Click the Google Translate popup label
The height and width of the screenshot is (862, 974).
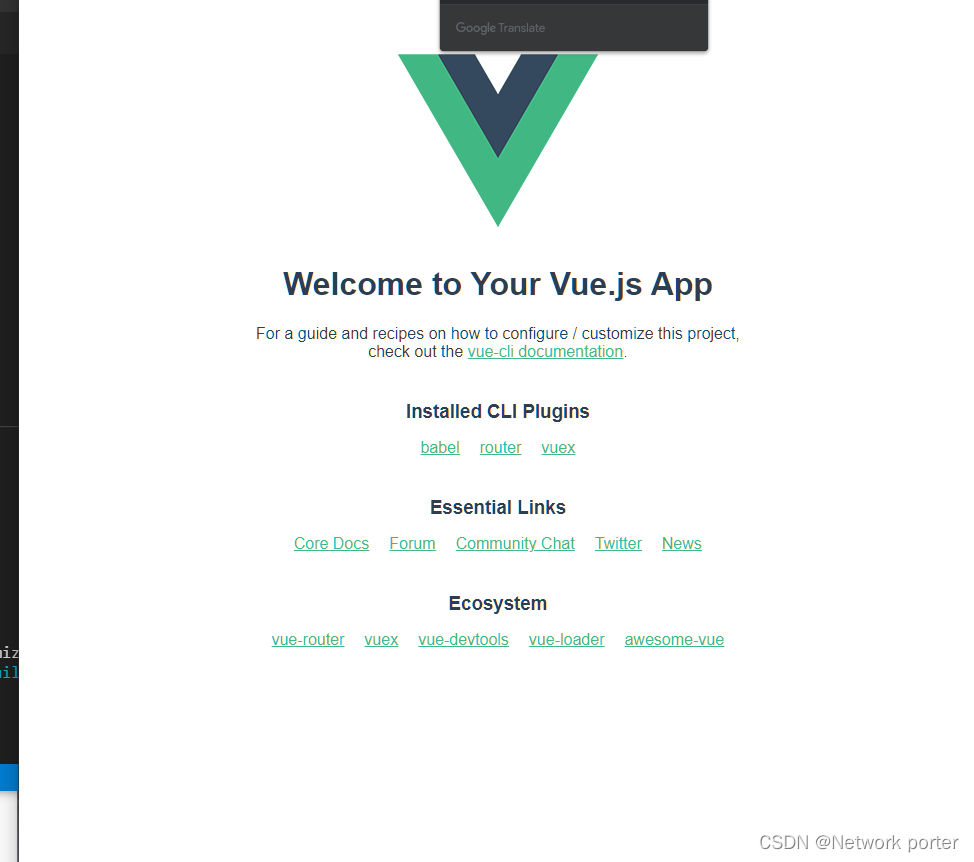click(500, 28)
